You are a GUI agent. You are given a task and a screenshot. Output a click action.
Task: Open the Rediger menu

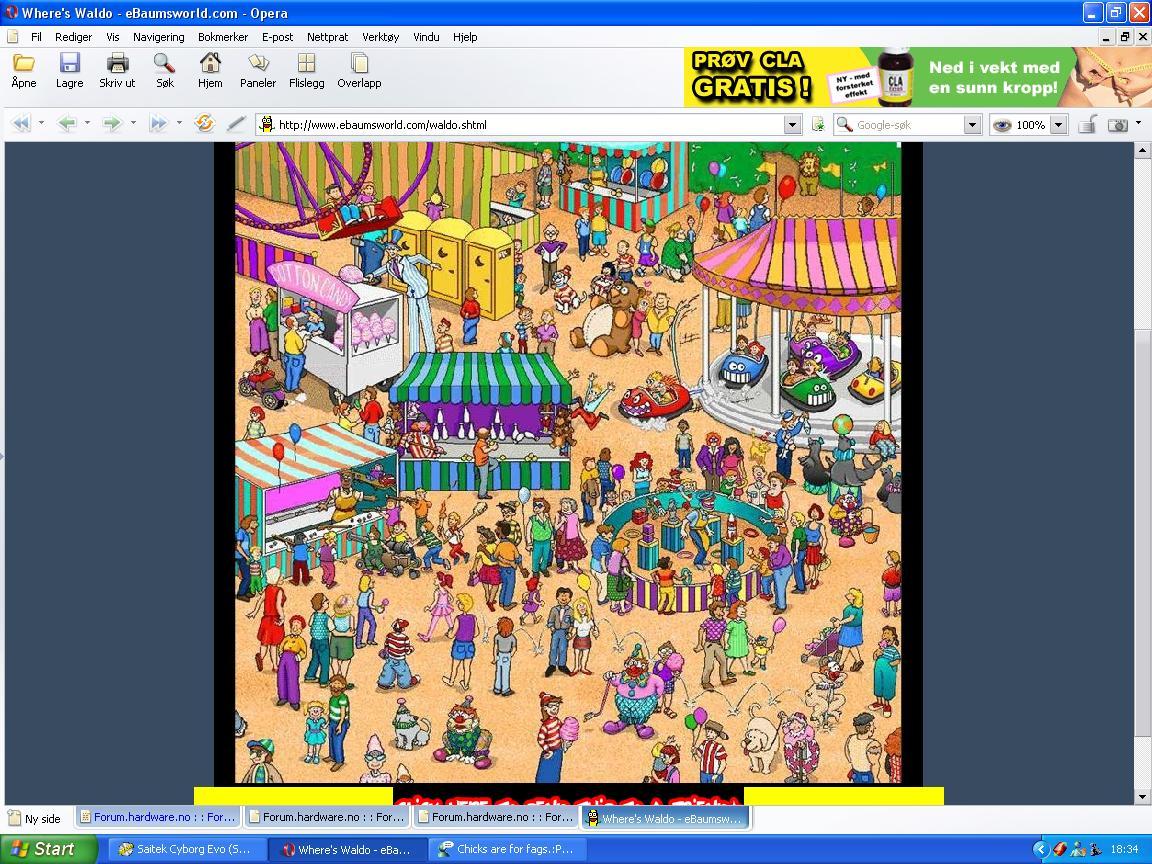coord(73,37)
